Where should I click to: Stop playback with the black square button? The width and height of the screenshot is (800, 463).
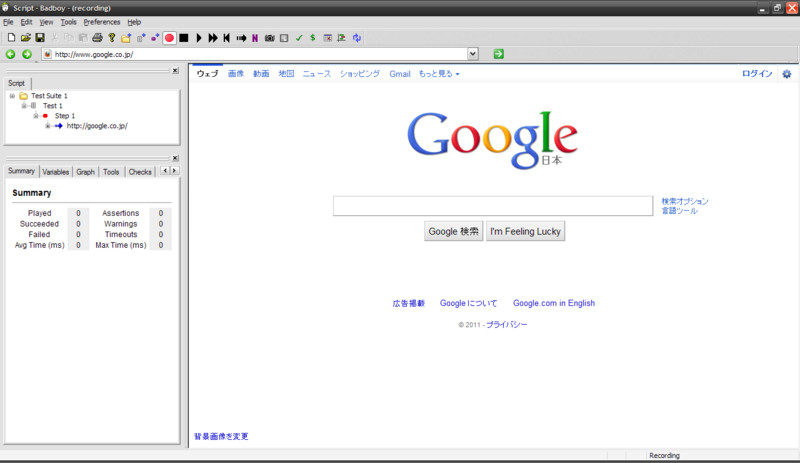point(184,38)
